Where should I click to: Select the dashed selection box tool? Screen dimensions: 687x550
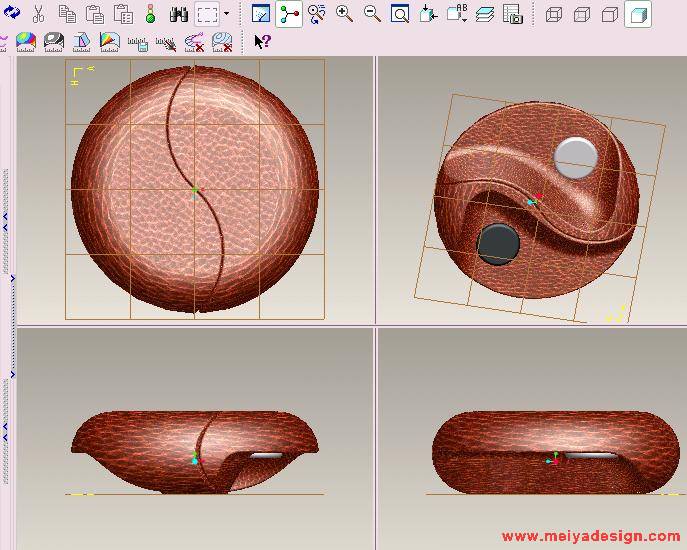[x=207, y=14]
